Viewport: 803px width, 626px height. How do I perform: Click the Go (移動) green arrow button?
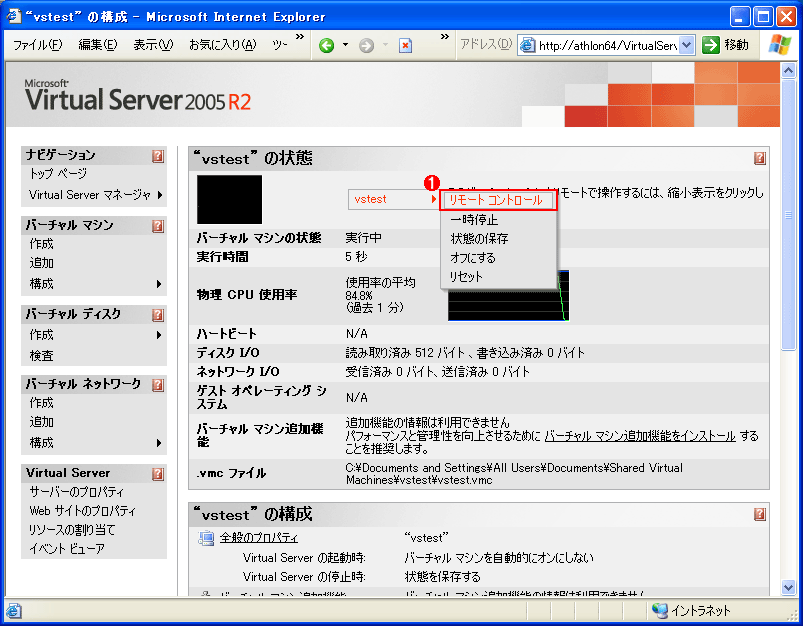pos(711,45)
